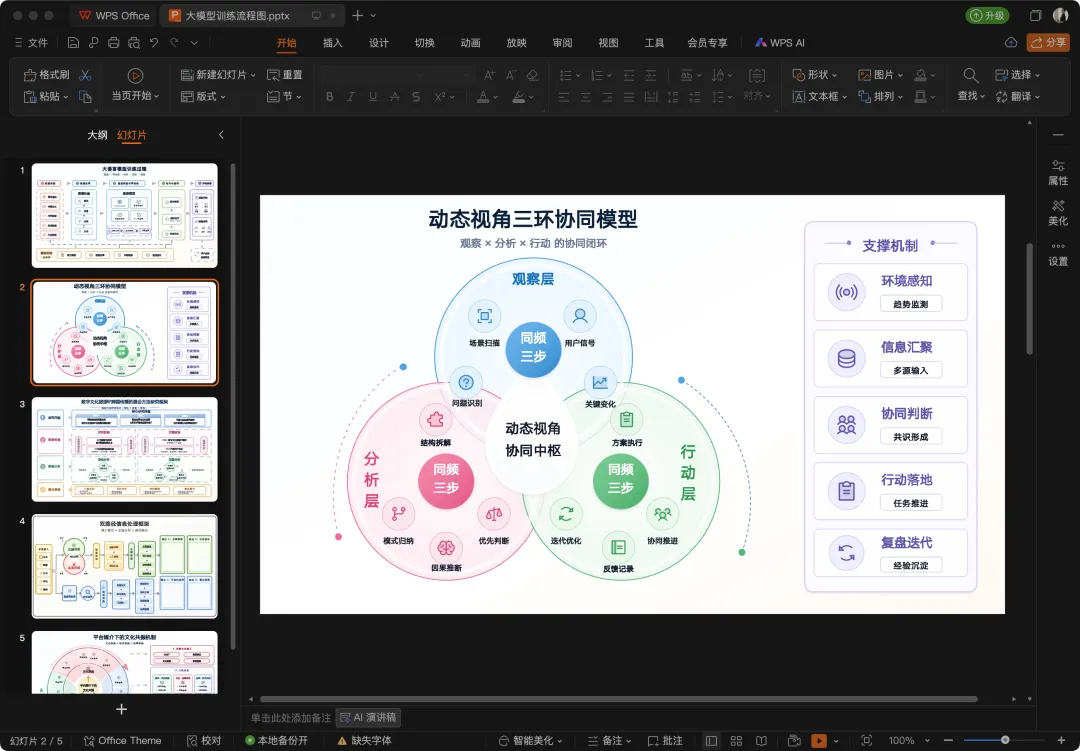Toggle Bold formatting
Image resolution: width=1080 pixels, height=751 pixels.
pos(329,96)
